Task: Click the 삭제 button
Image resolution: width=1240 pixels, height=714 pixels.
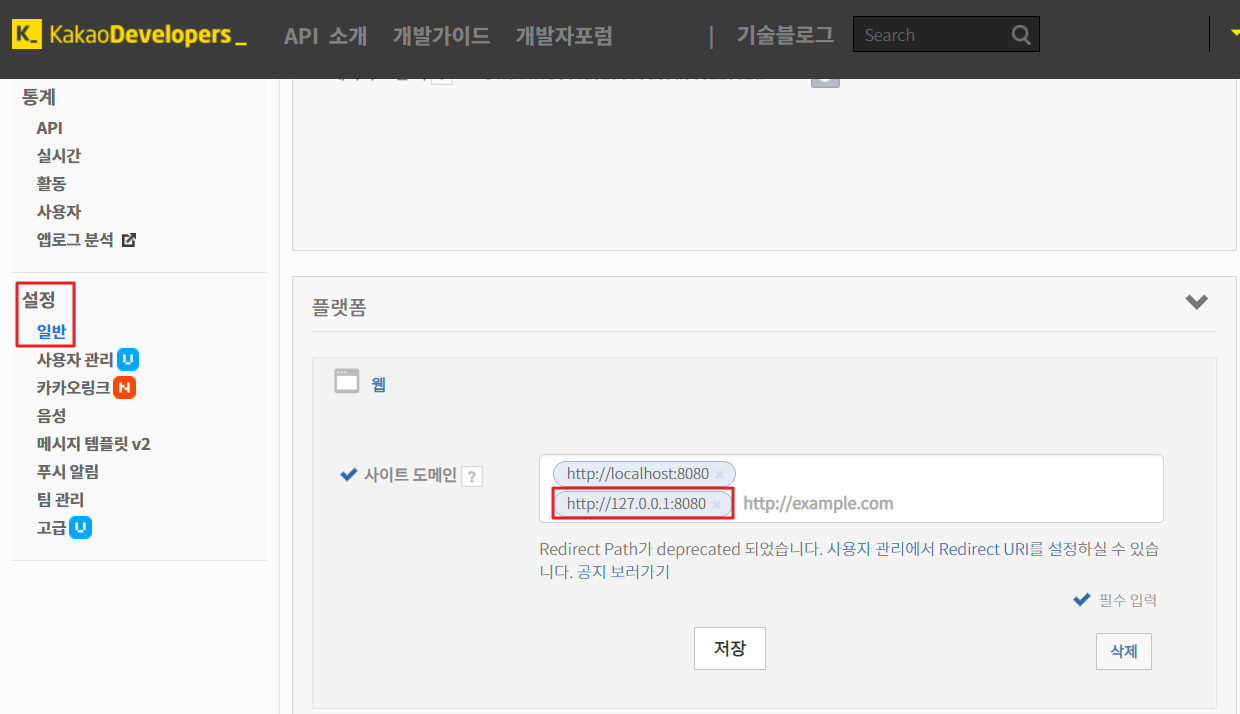Action: 1124,651
